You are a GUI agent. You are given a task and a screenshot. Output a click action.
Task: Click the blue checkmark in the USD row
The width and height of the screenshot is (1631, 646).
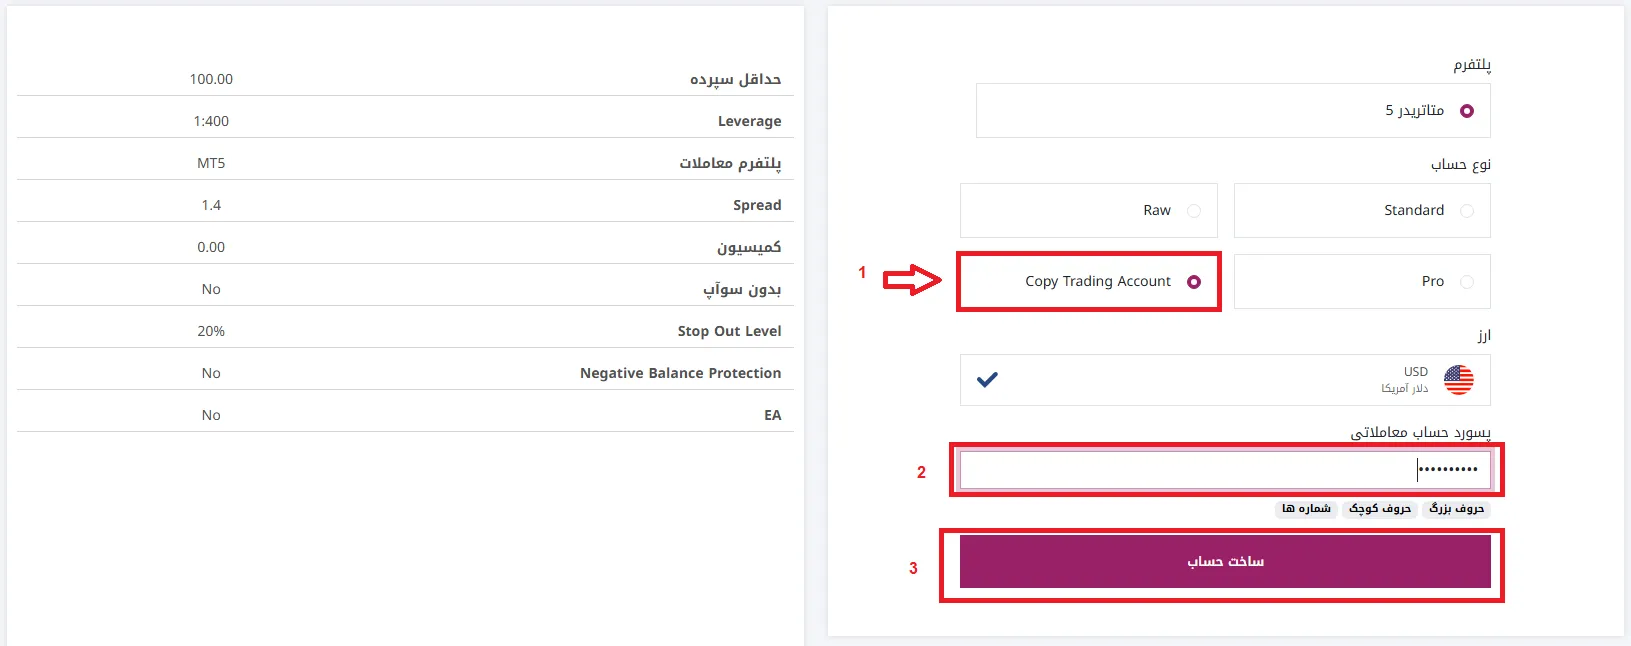click(x=987, y=380)
